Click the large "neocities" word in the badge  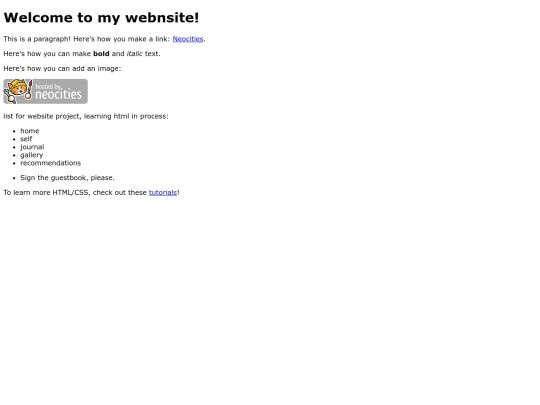pos(59,94)
